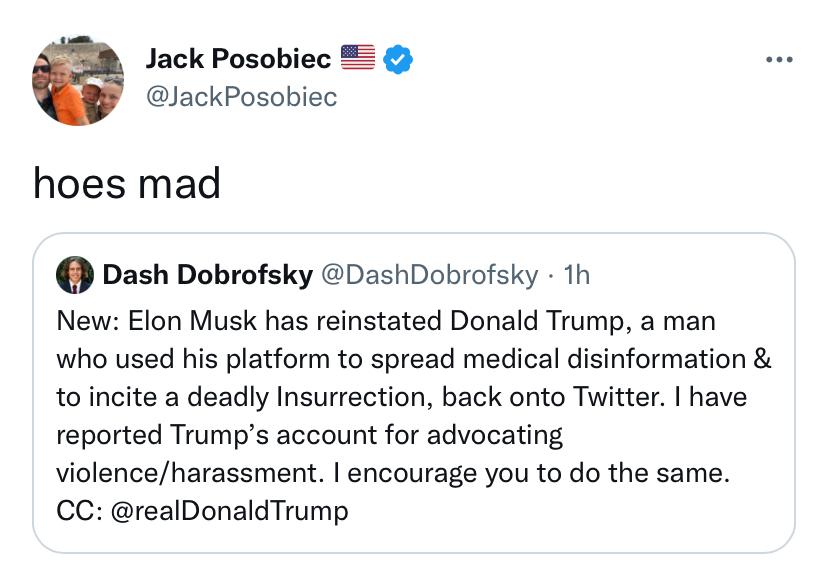The width and height of the screenshot is (828, 576).
Task: Open the @DashDobrofsky handle in the quoted tweet
Action: tap(430, 275)
